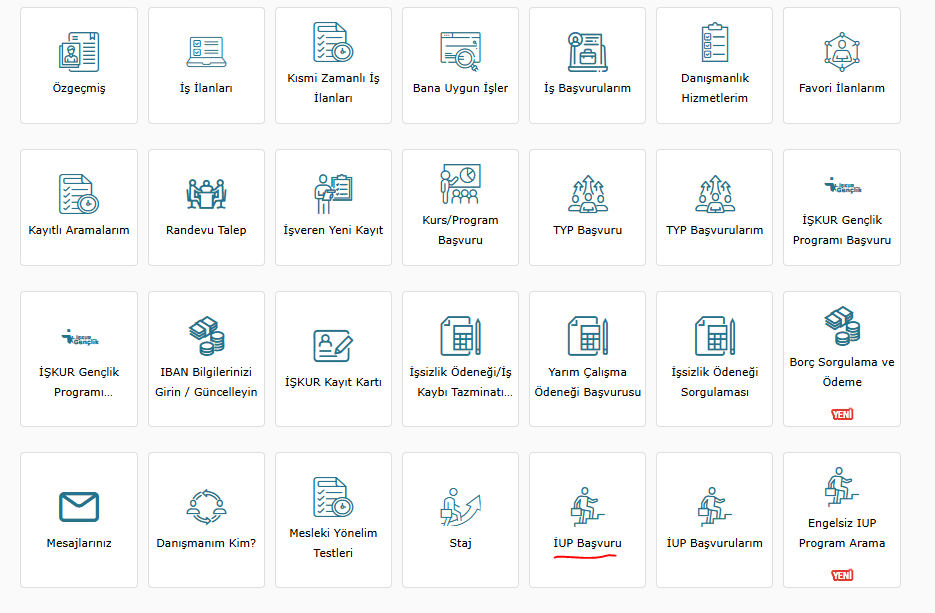Viewport: 935px width, 613px height.
Task: Select the TYP Başvuru tile
Action: pyautogui.click(x=587, y=208)
